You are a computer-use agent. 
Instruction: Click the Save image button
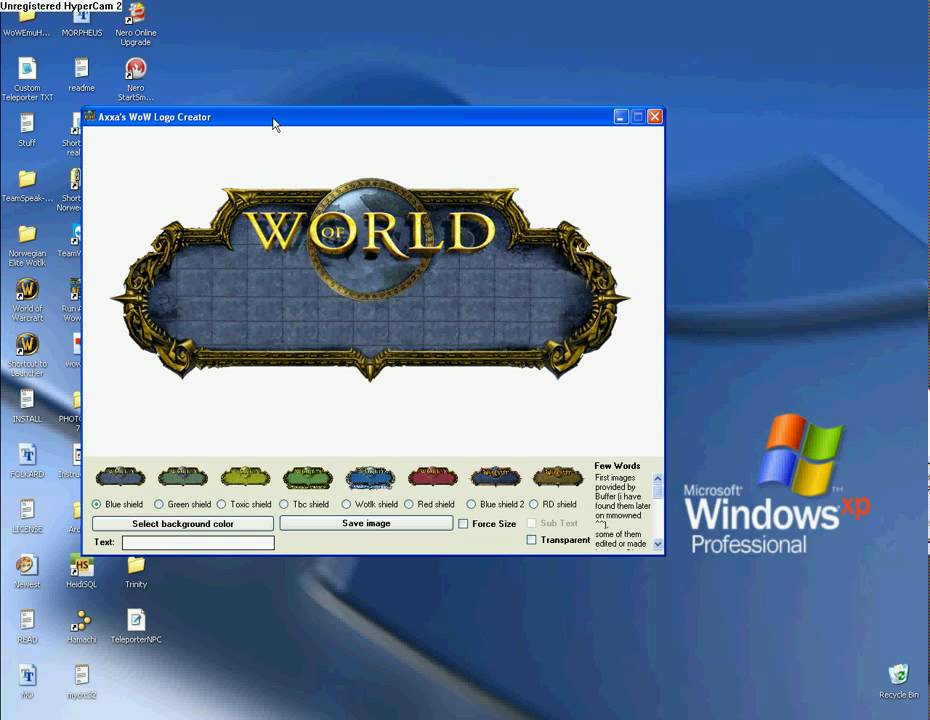coord(366,523)
